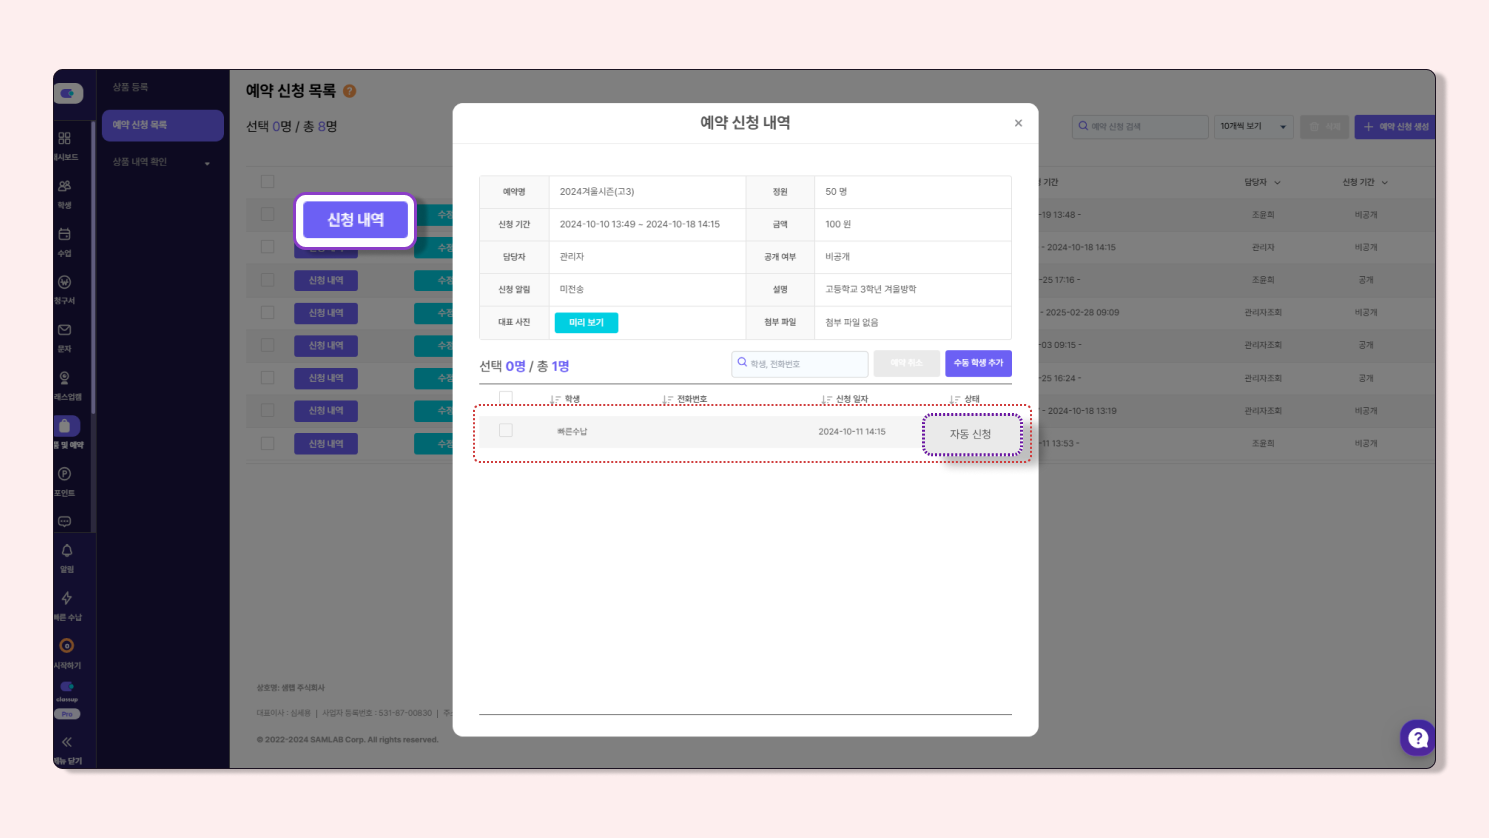Click the 삭제 delete button
1489x838 pixels.
tap(1325, 127)
